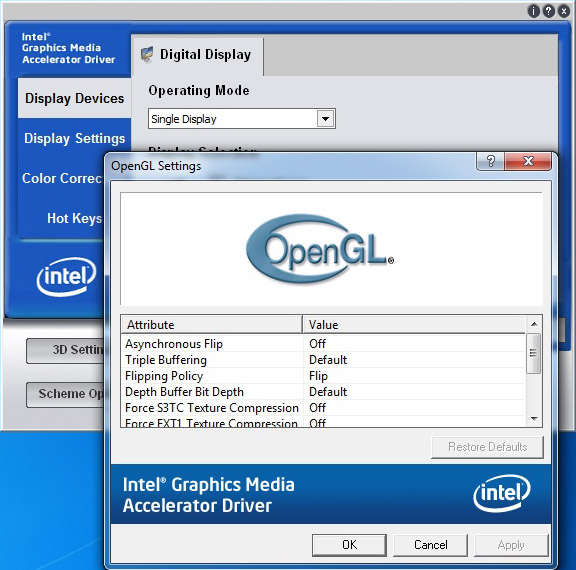Image resolution: width=576 pixels, height=570 pixels.
Task: Click the OpenGL logo image
Action: click(x=320, y=249)
